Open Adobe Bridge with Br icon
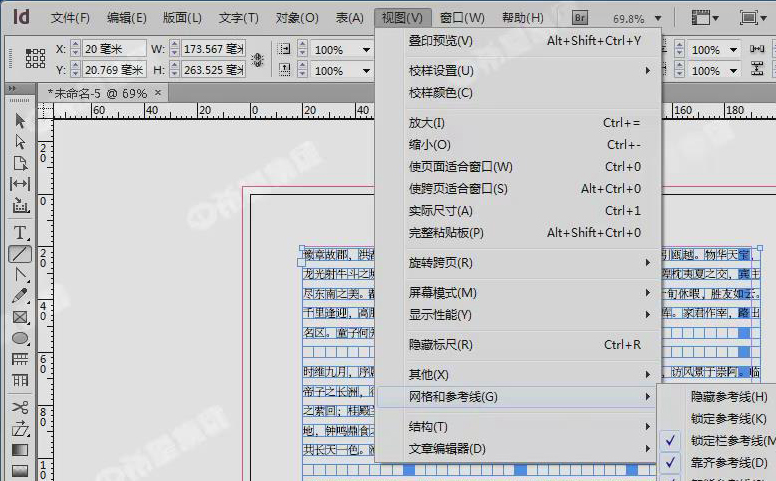The width and height of the screenshot is (776, 481). (580, 18)
